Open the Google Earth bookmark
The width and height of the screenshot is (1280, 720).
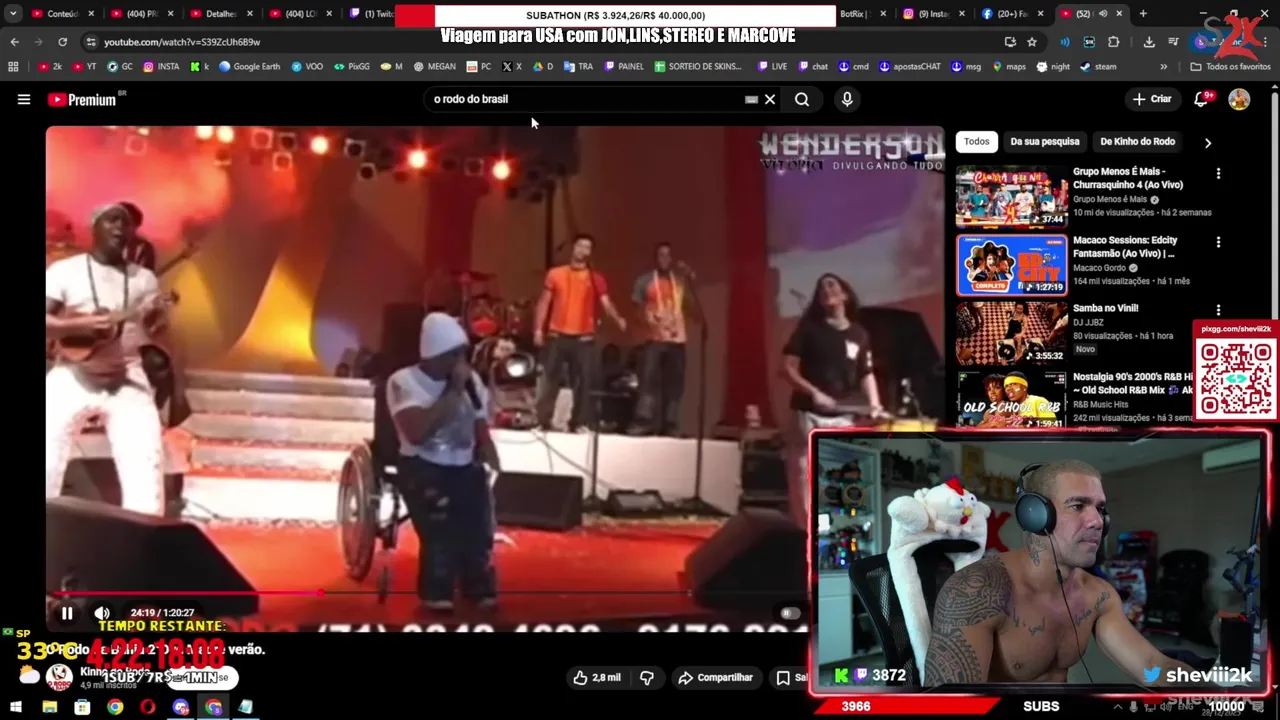coord(249,67)
